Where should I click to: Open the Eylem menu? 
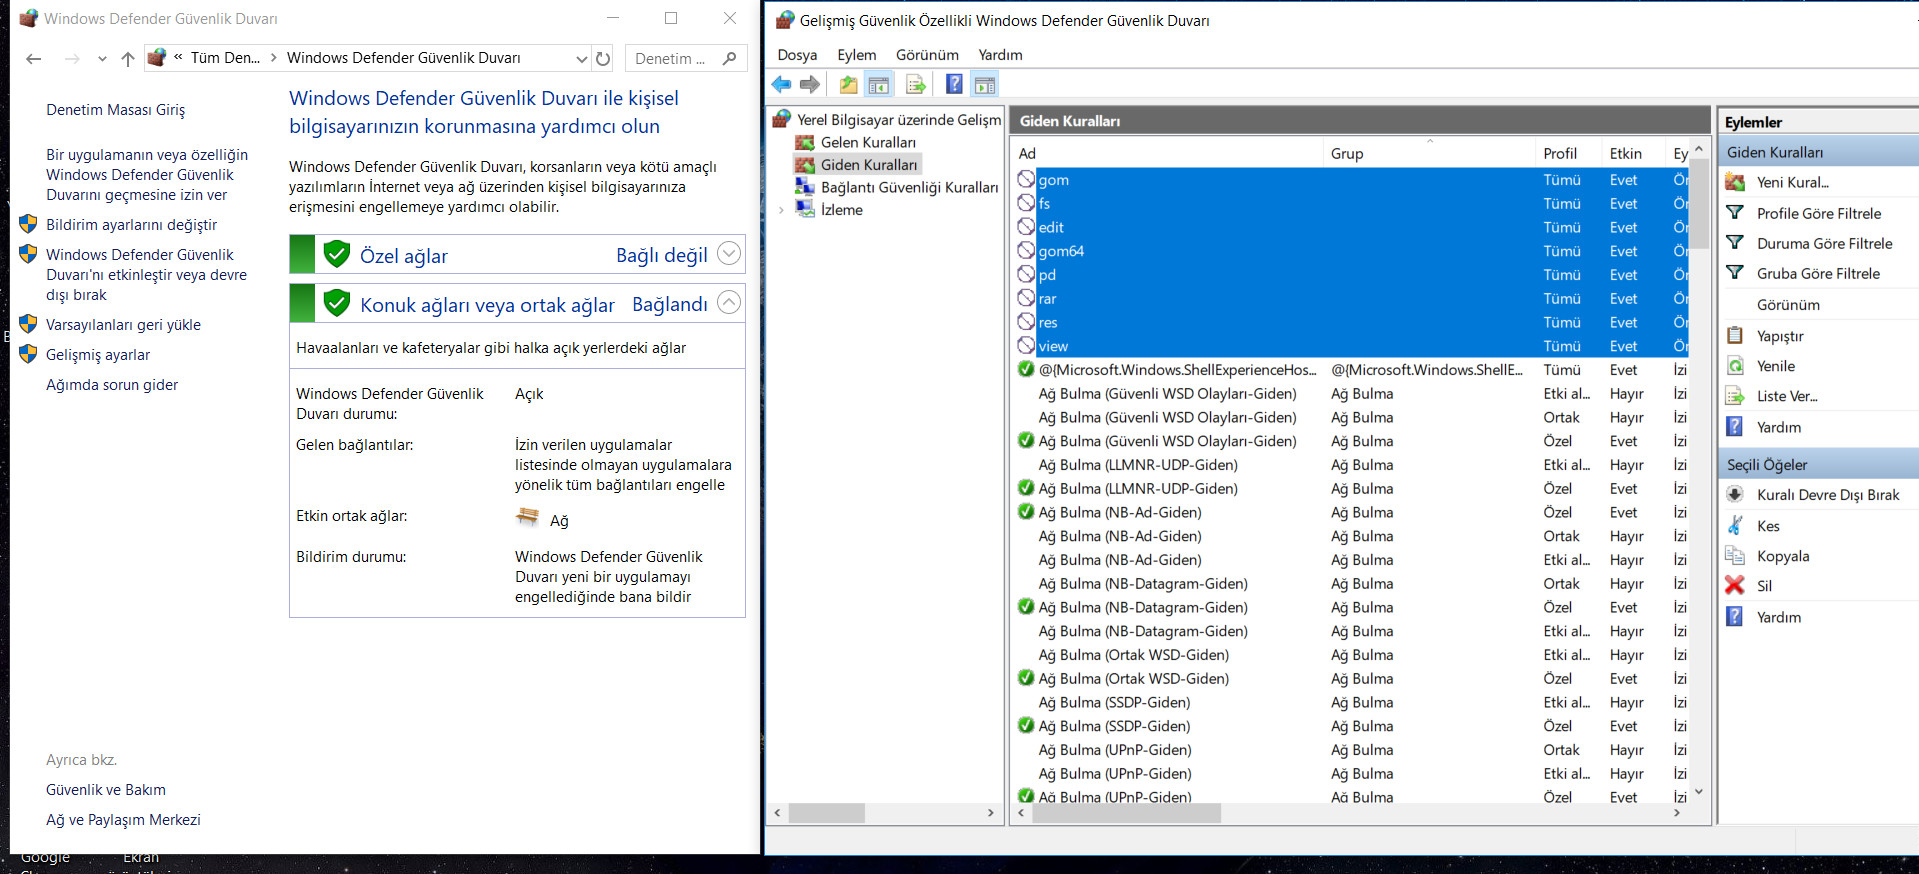coord(857,55)
